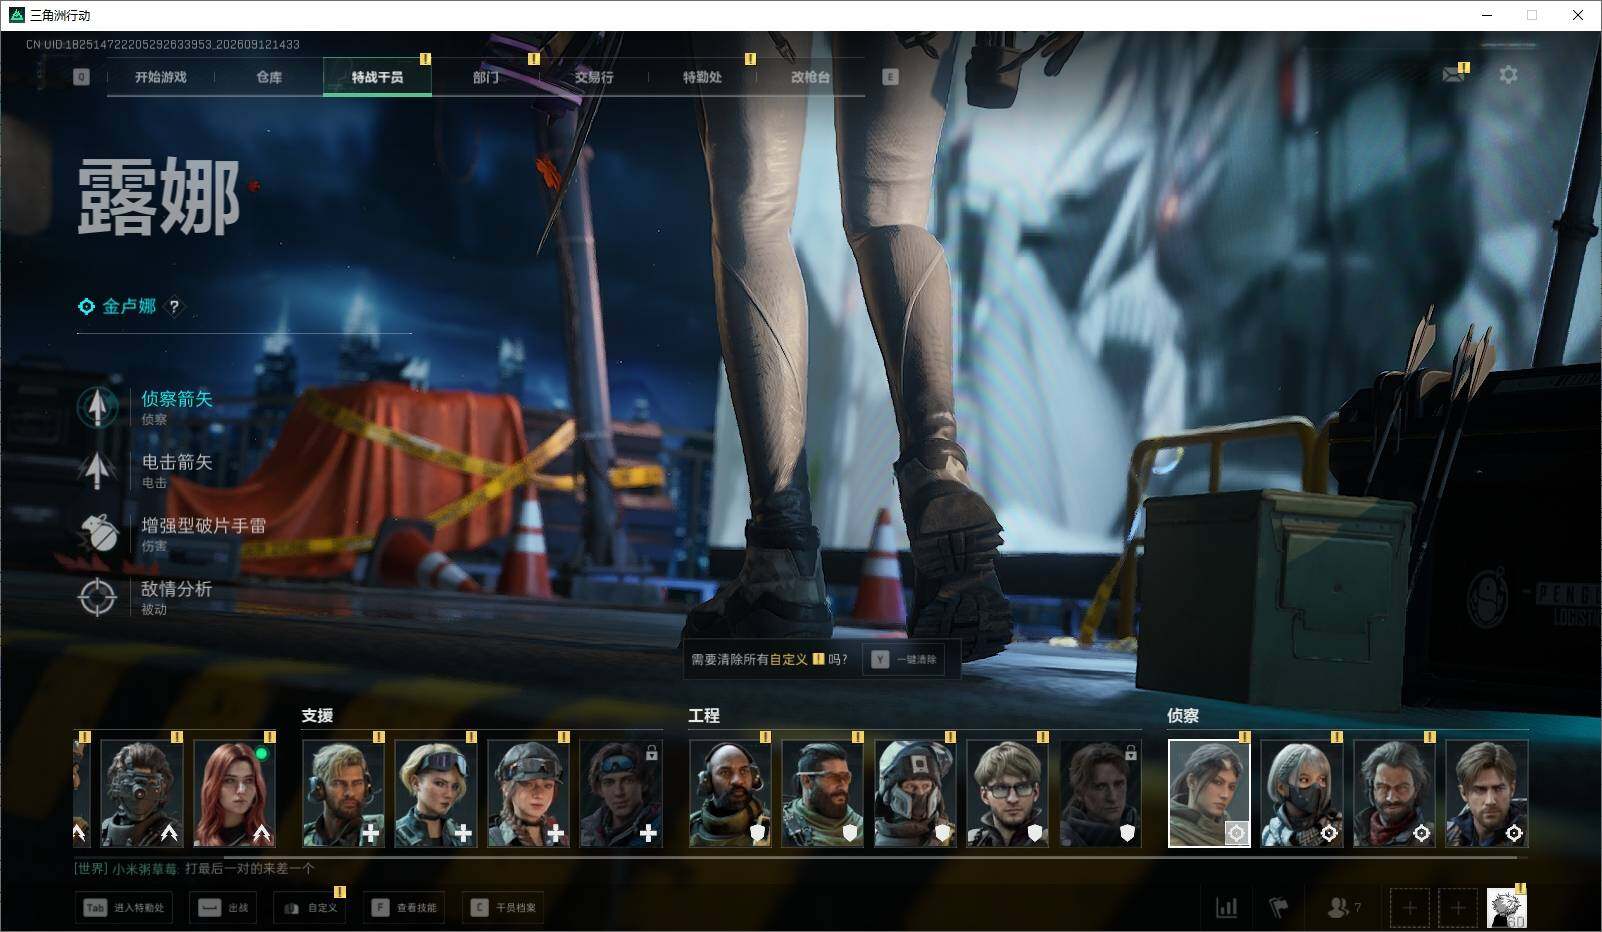Open the 改枪台 tab
The image size is (1602, 932).
point(810,77)
